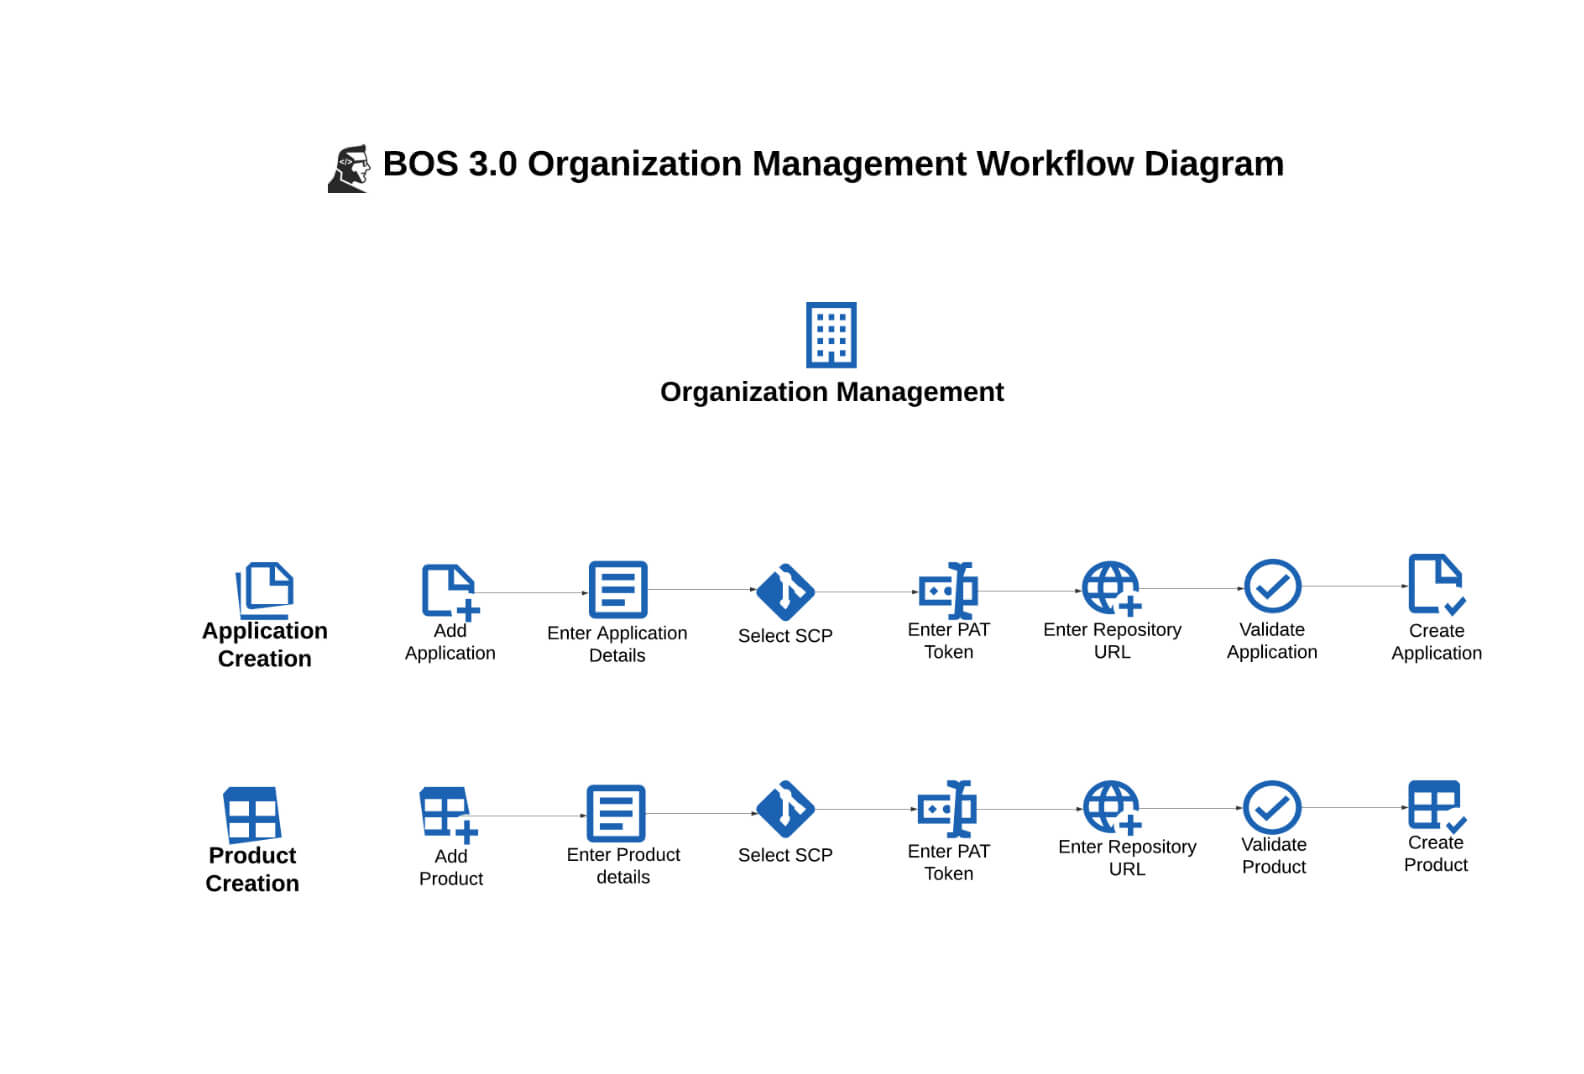Select the Enter Product details form icon
Screen dimensions: 1584x1074
point(615,813)
